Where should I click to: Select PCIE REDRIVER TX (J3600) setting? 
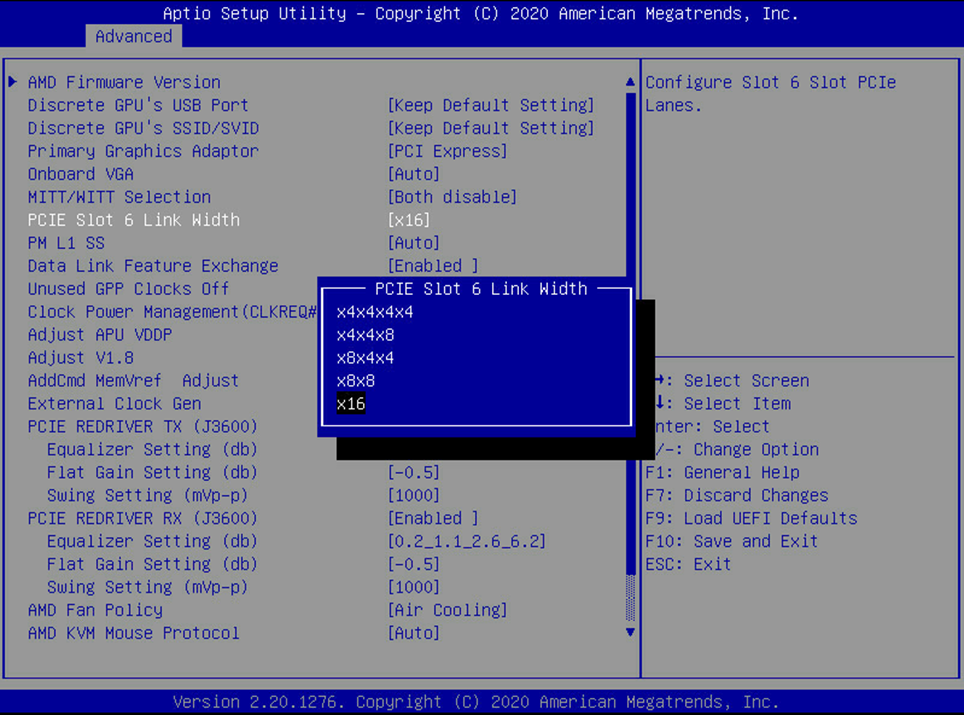pyautogui.click(x=143, y=427)
